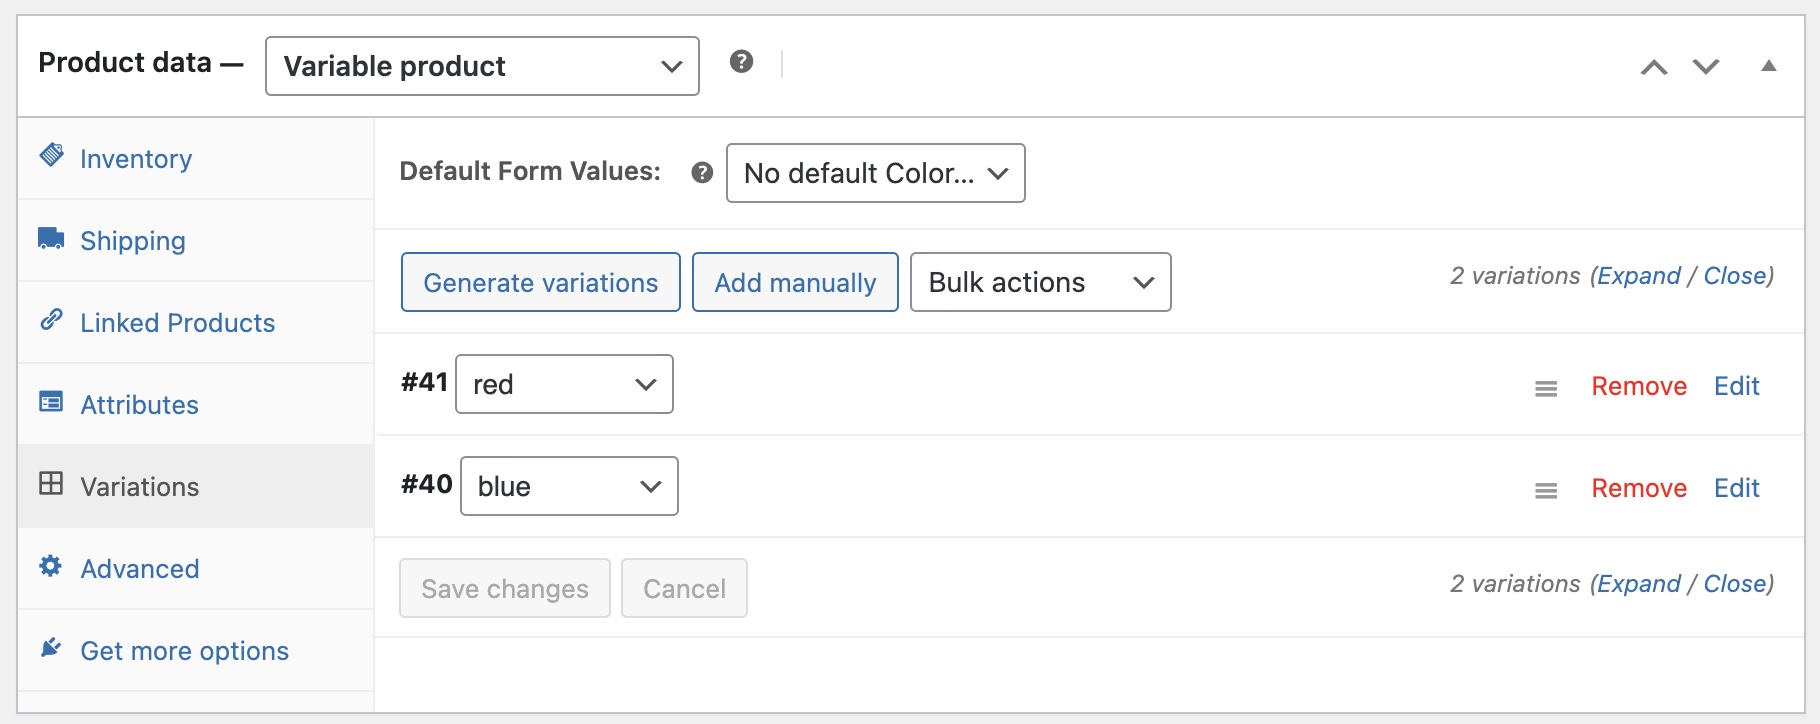Click the Attributes list icon
The height and width of the screenshot is (724, 1820).
coord(51,402)
